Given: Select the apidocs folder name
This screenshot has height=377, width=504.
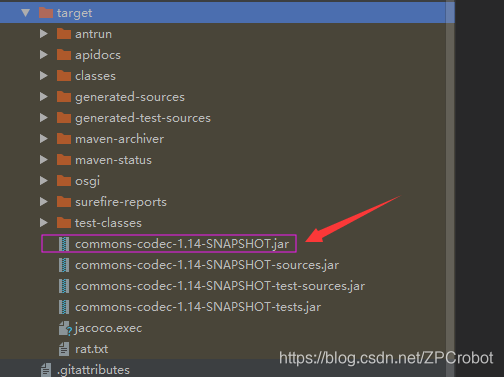Looking at the screenshot, I should [98, 55].
